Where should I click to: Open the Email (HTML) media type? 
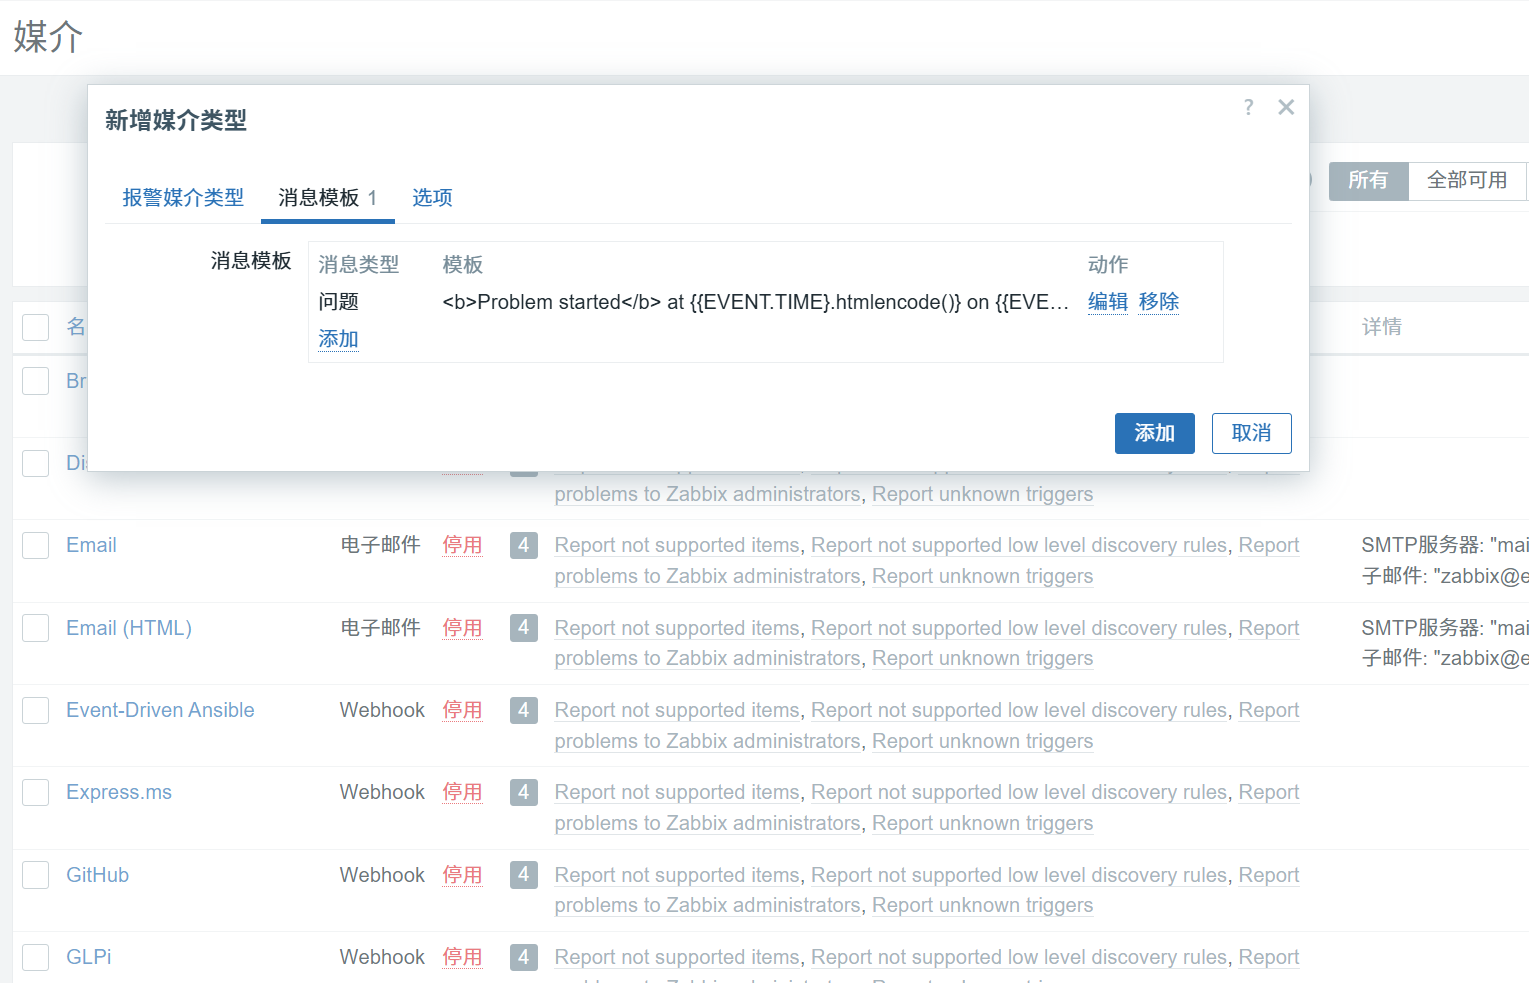click(x=129, y=628)
